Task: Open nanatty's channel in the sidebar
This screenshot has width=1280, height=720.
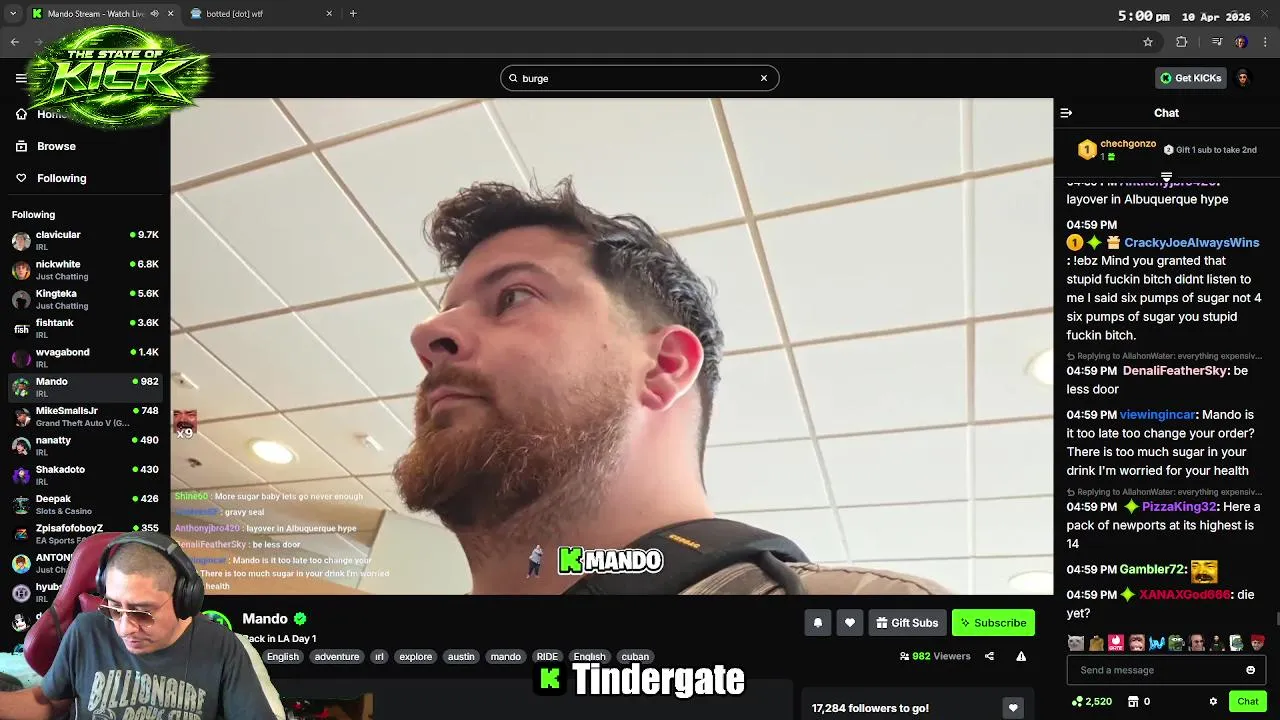Action: (85, 446)
